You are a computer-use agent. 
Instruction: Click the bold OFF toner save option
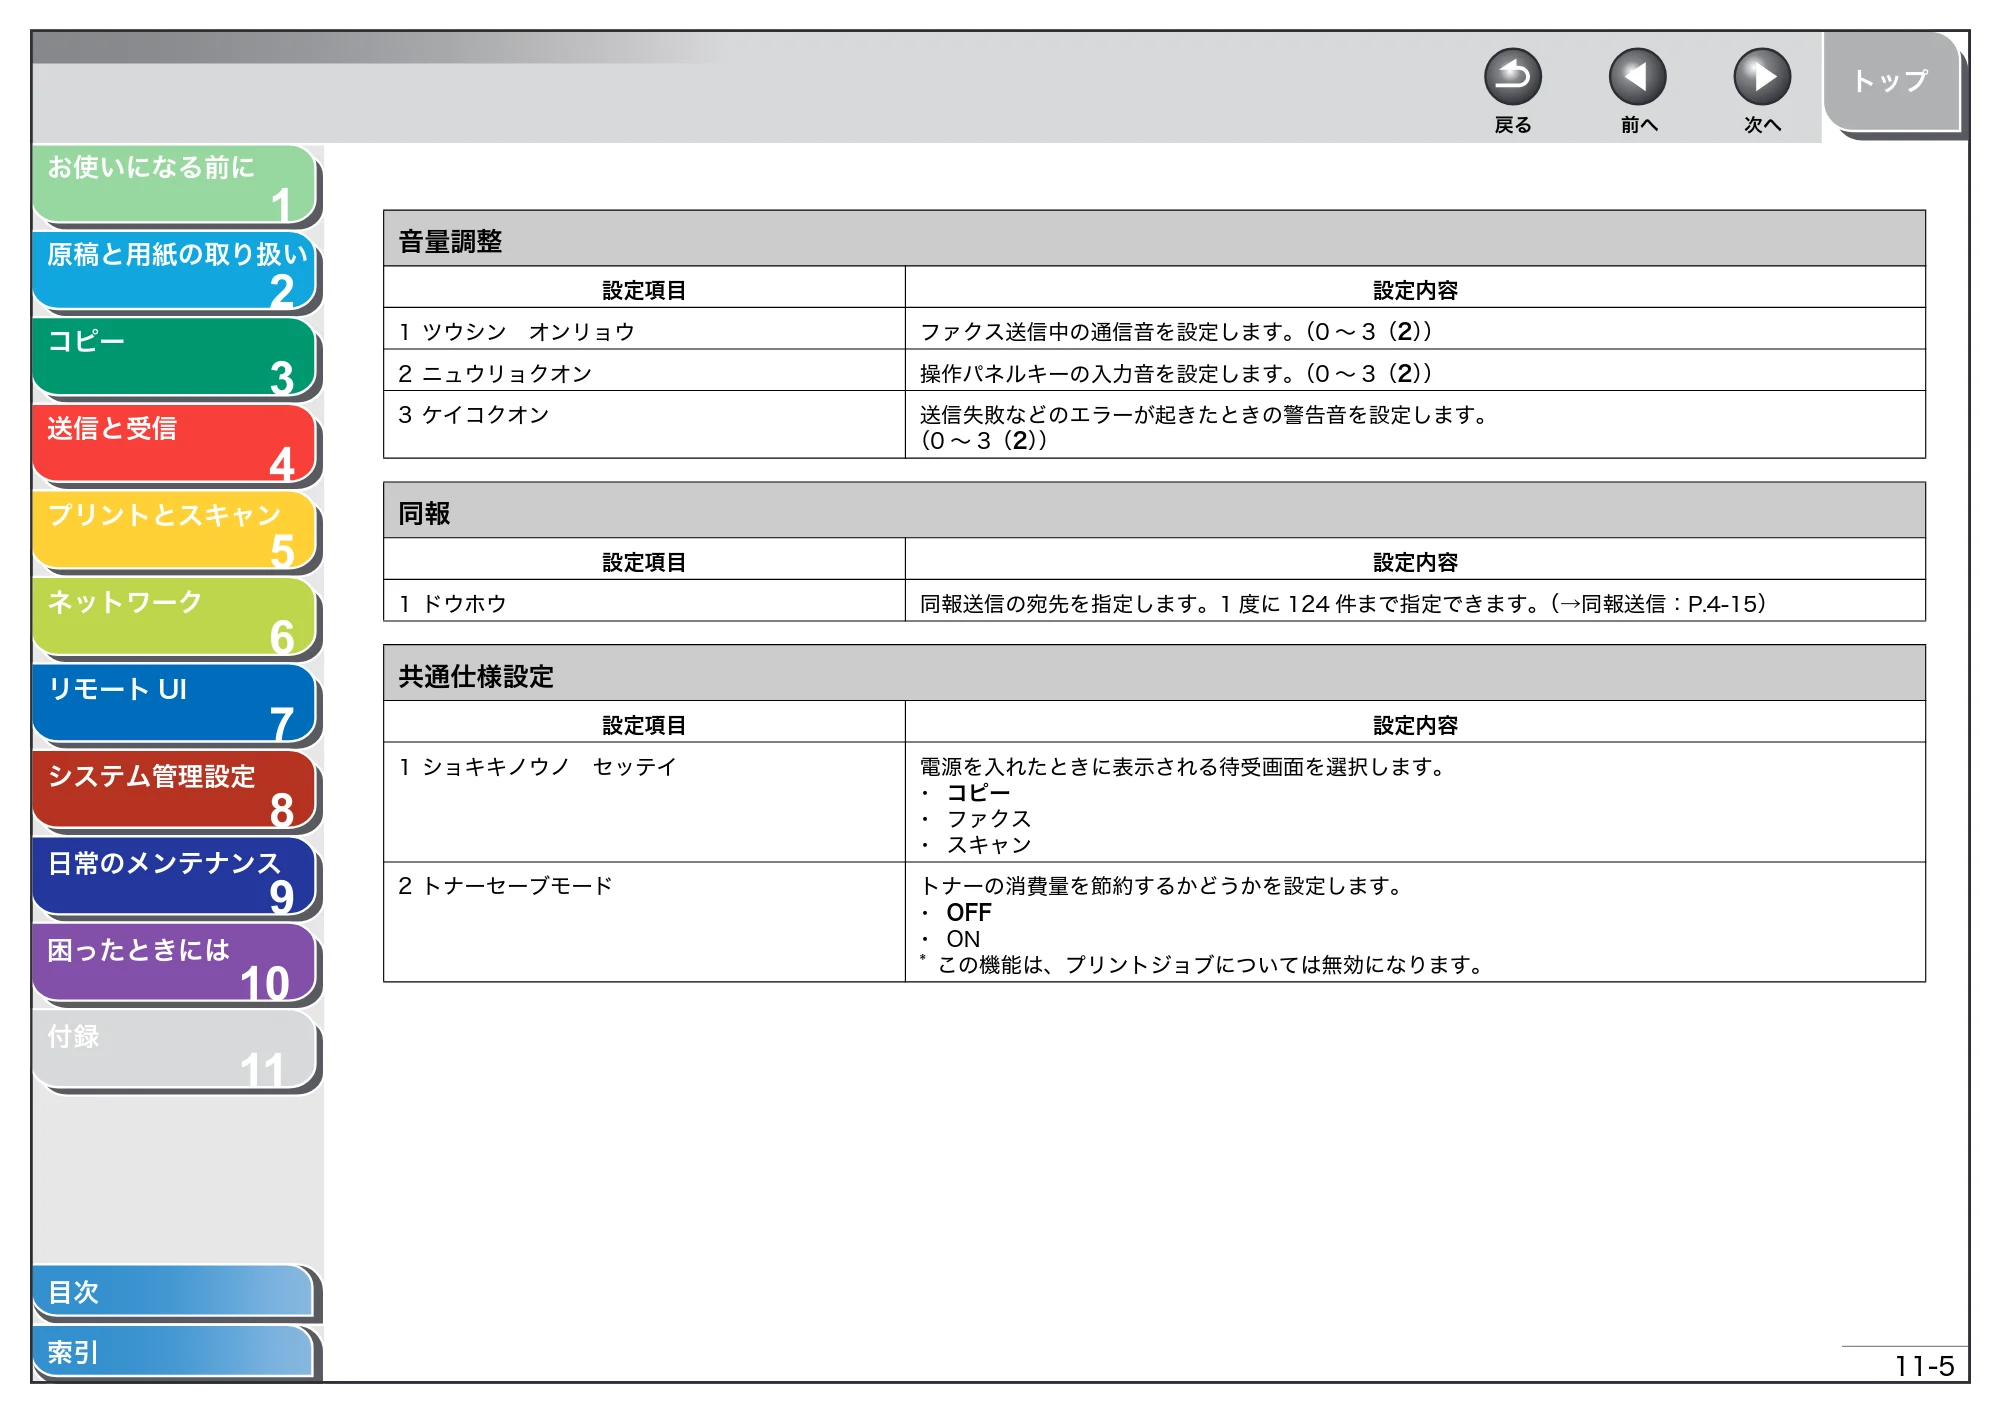tap(968, 913)
